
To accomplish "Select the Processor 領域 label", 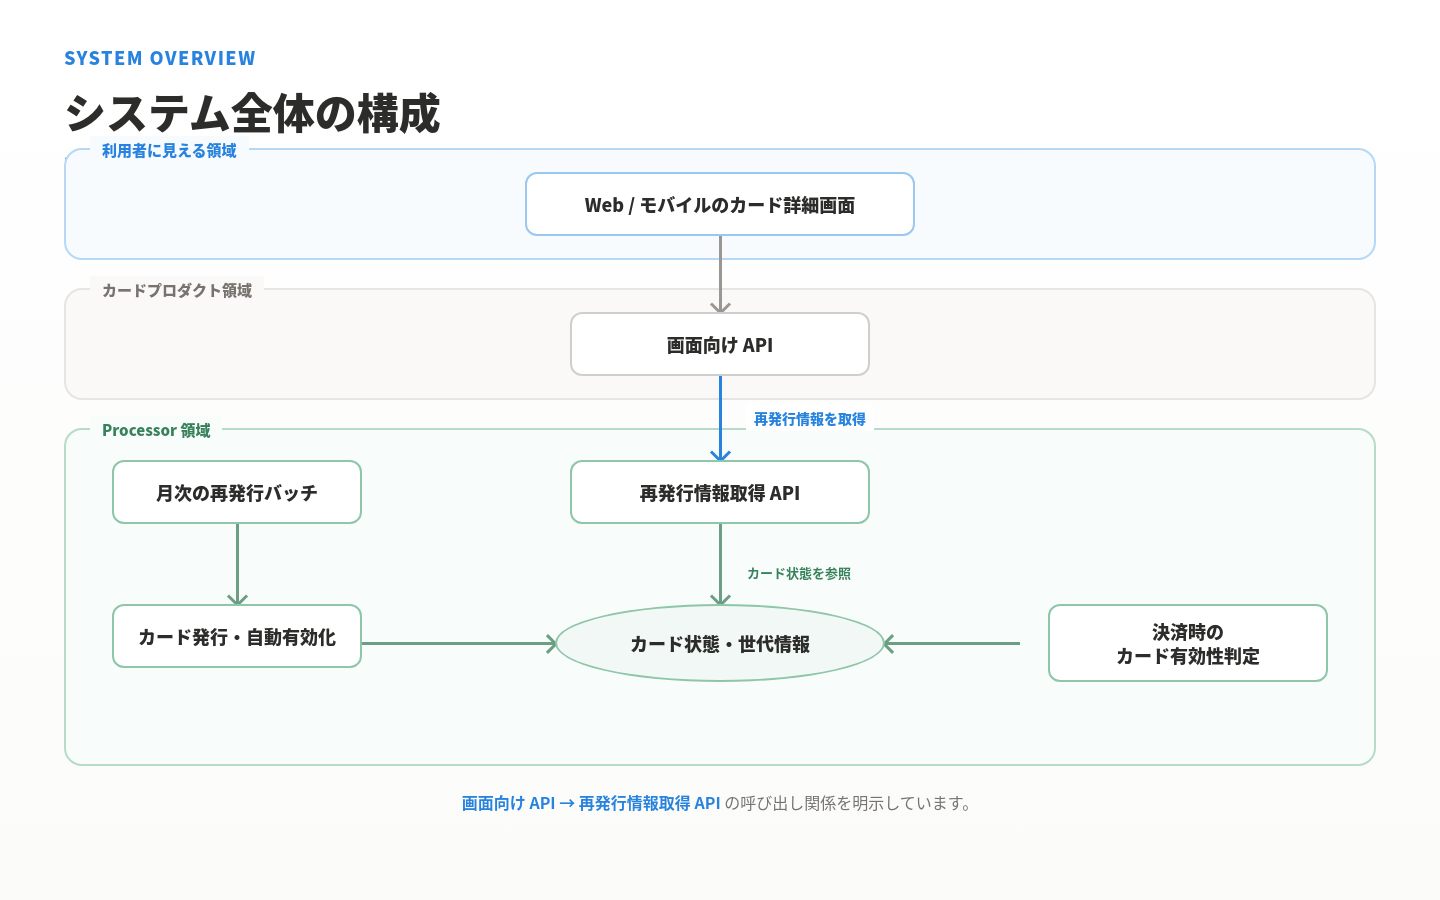I will click(x=156, y=430).
